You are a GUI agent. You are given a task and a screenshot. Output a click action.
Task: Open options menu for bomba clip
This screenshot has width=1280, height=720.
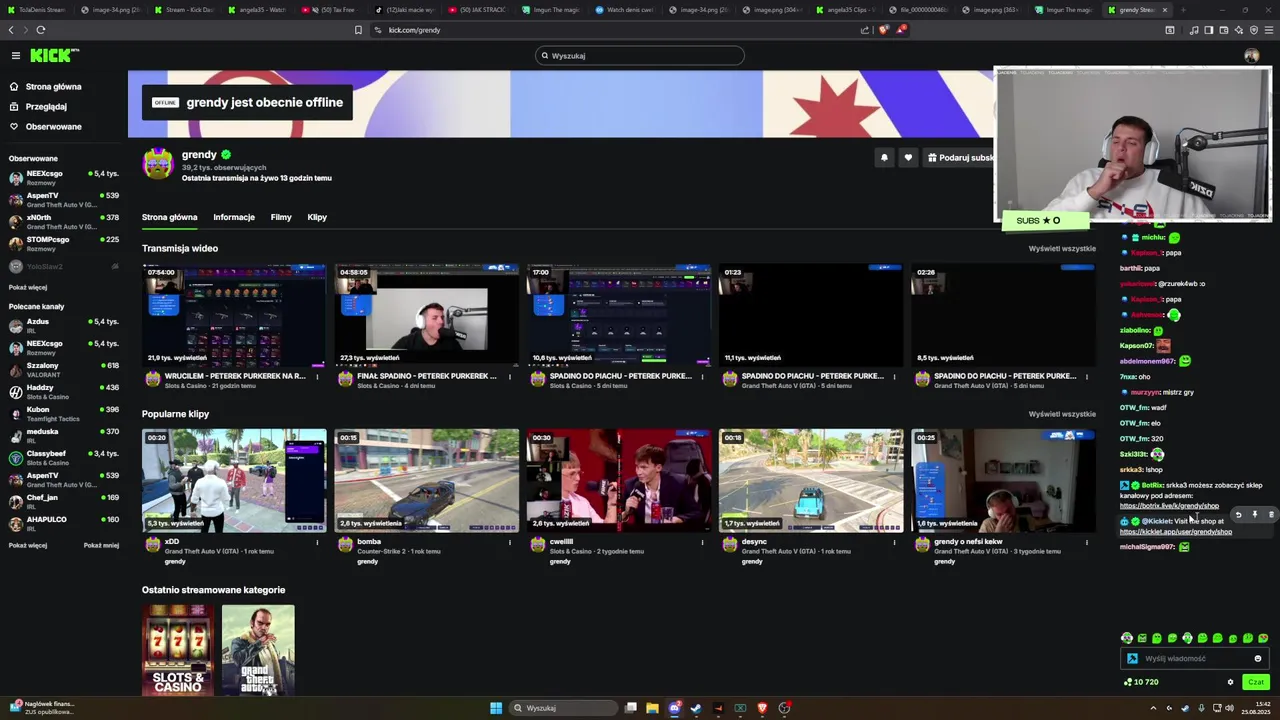510,543
